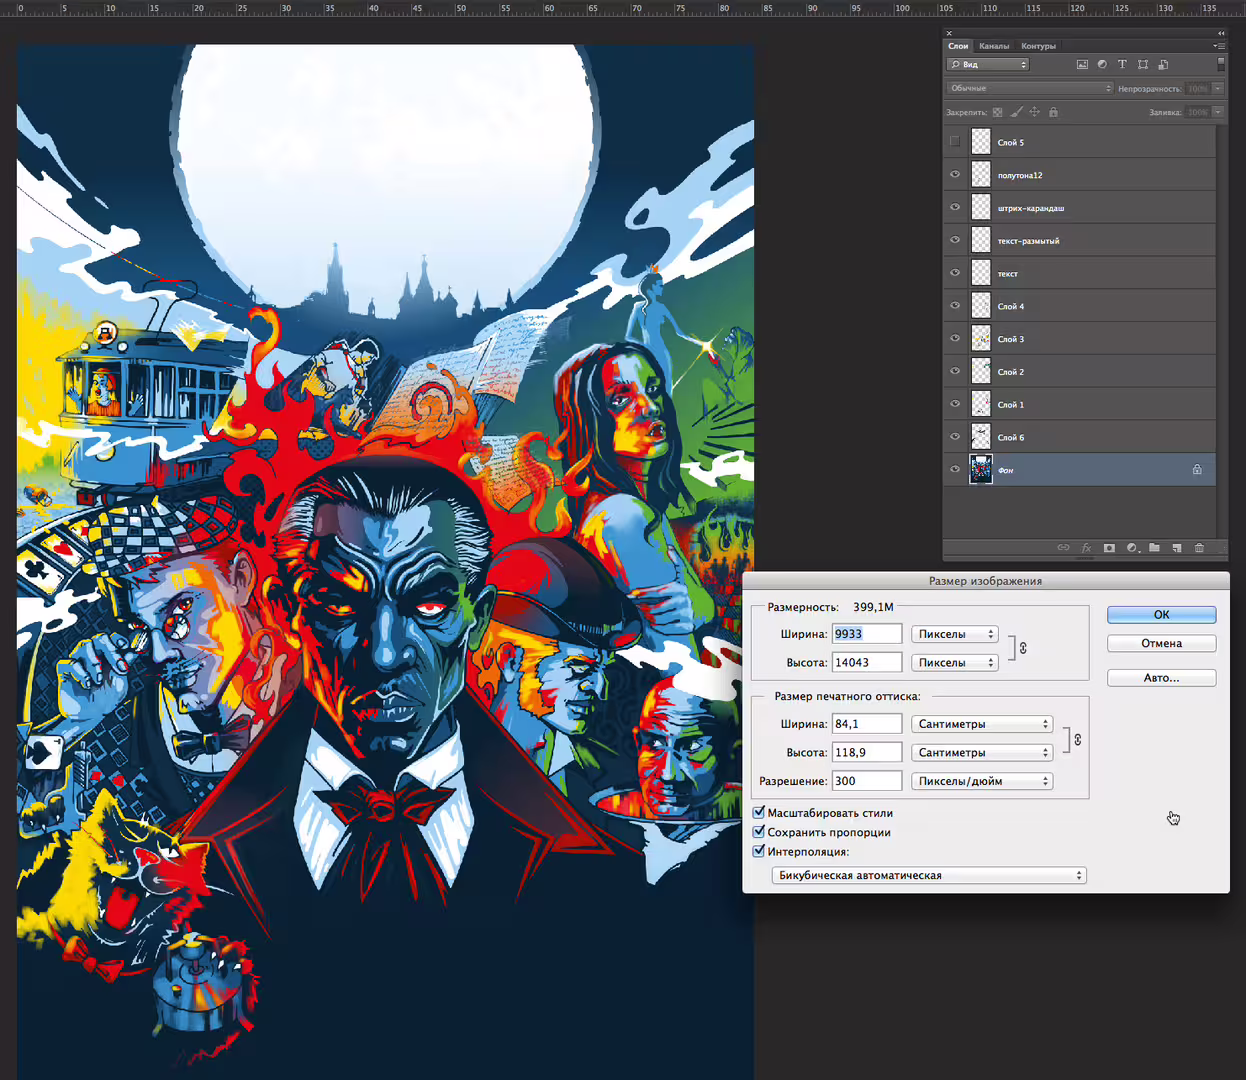The image size is (1246, 1080).
Task: Open Бикубическая автоматическая interpolation dropdown
Action: 929,875
